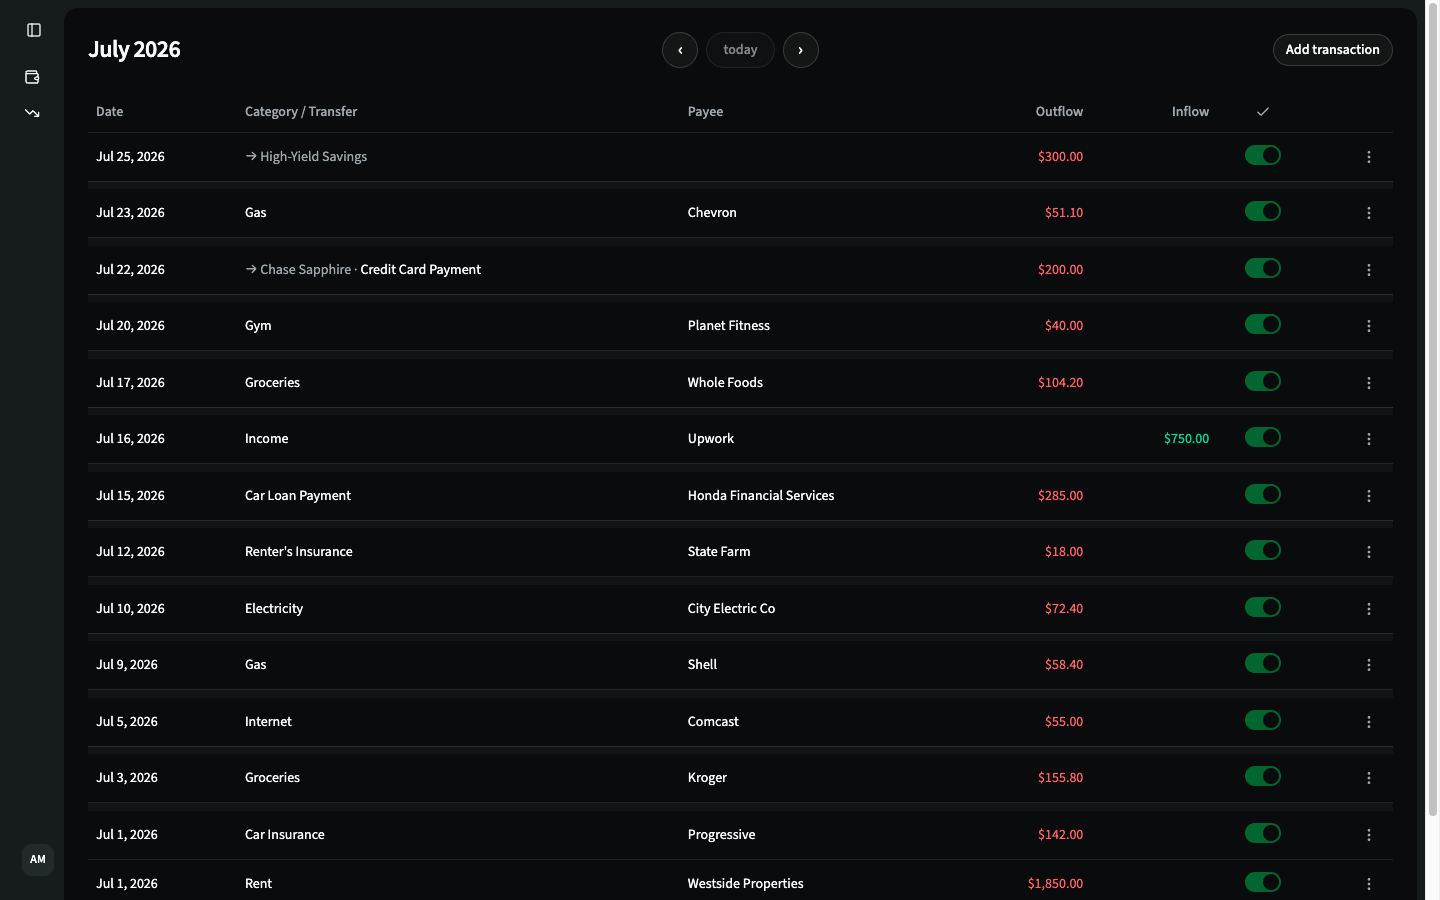1440x900 pixels.
Task: Go to previous month with left chevron
Action: coord(680,50)
